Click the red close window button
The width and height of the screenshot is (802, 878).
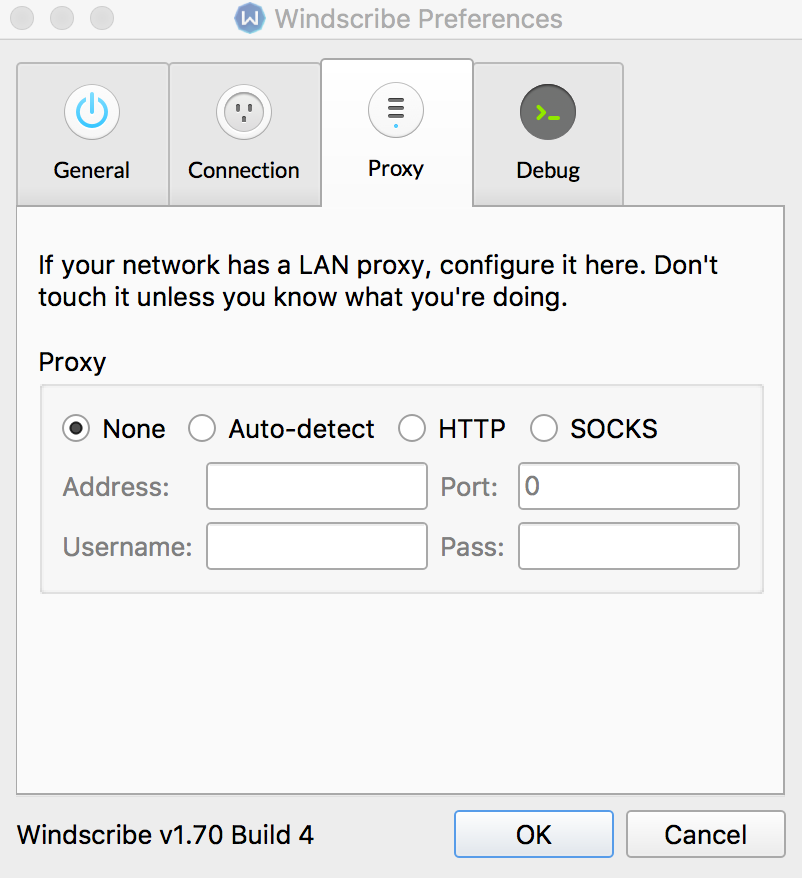coord(22,18)
